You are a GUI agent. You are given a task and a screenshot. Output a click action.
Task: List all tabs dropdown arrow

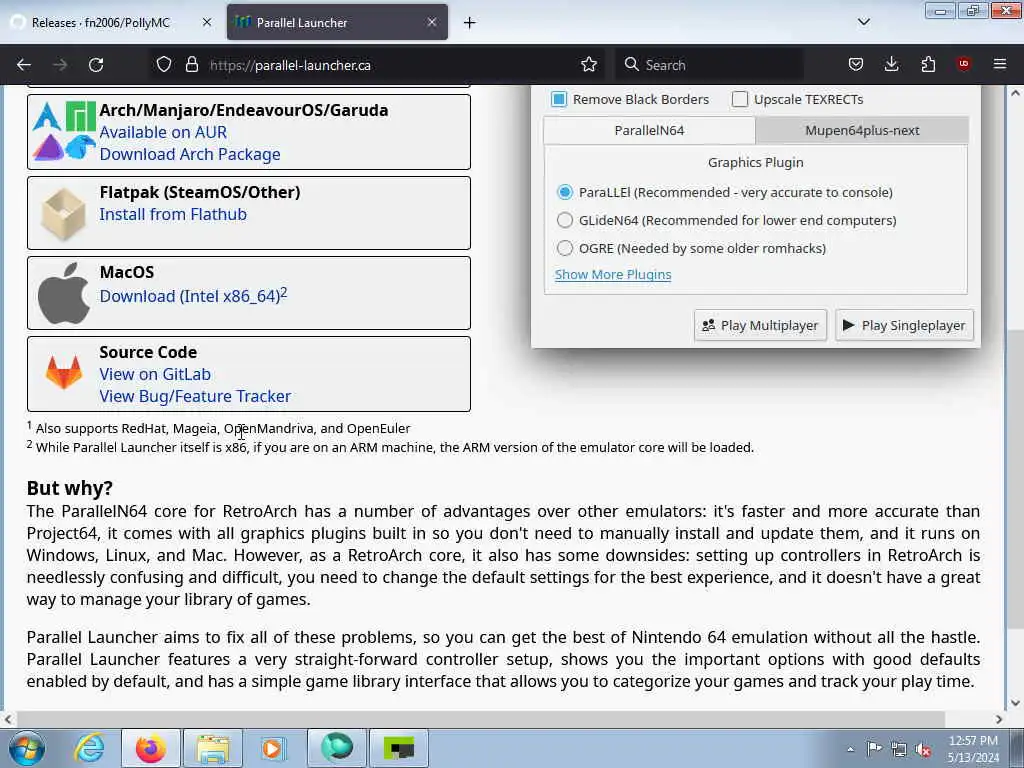click(x=864, y=22)
